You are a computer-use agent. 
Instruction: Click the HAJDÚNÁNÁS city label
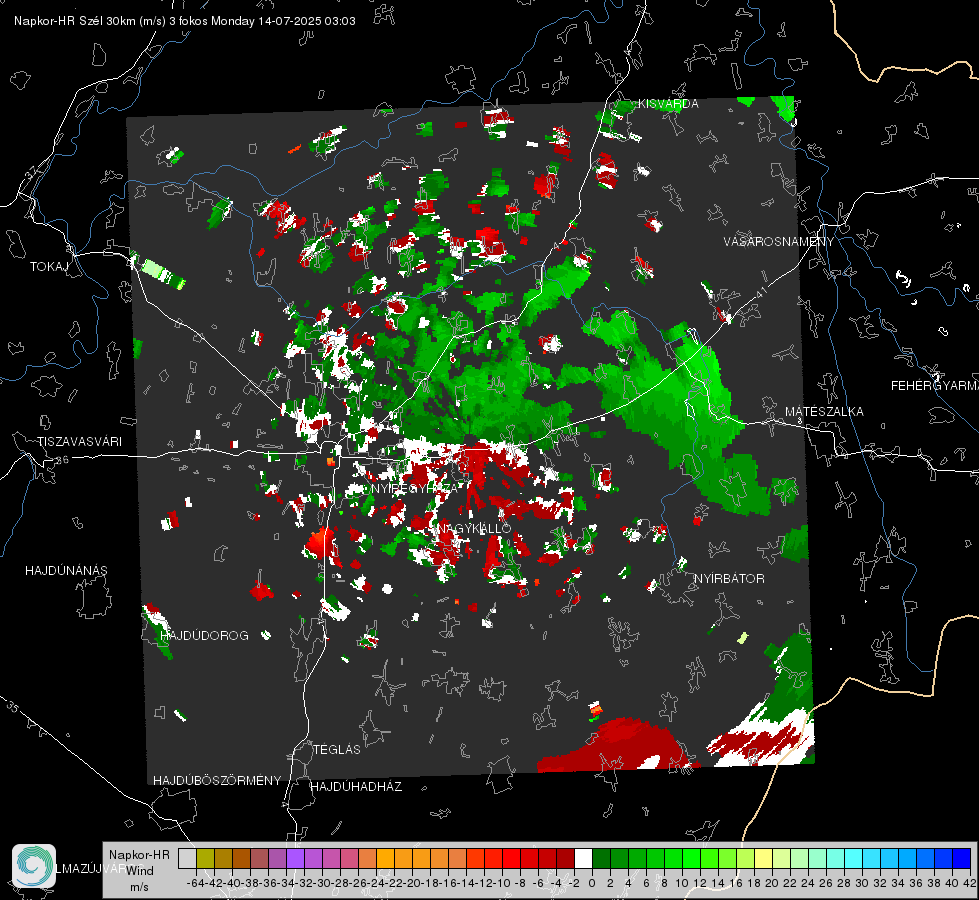coord(66,571)
